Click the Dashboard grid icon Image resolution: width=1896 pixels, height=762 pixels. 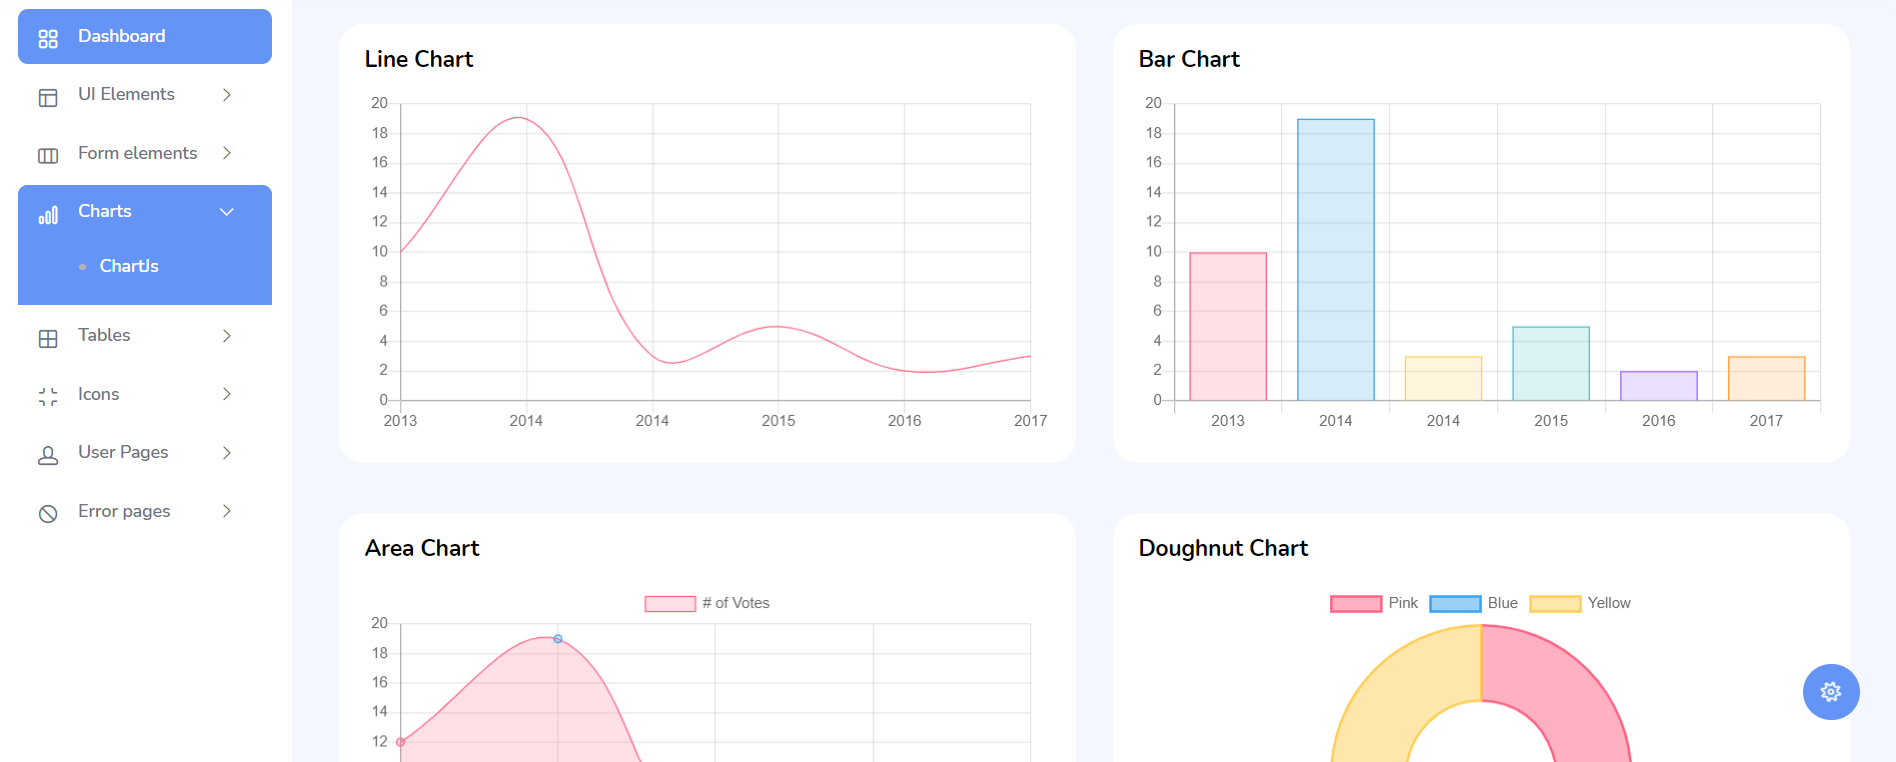click(x=48, y=39)
